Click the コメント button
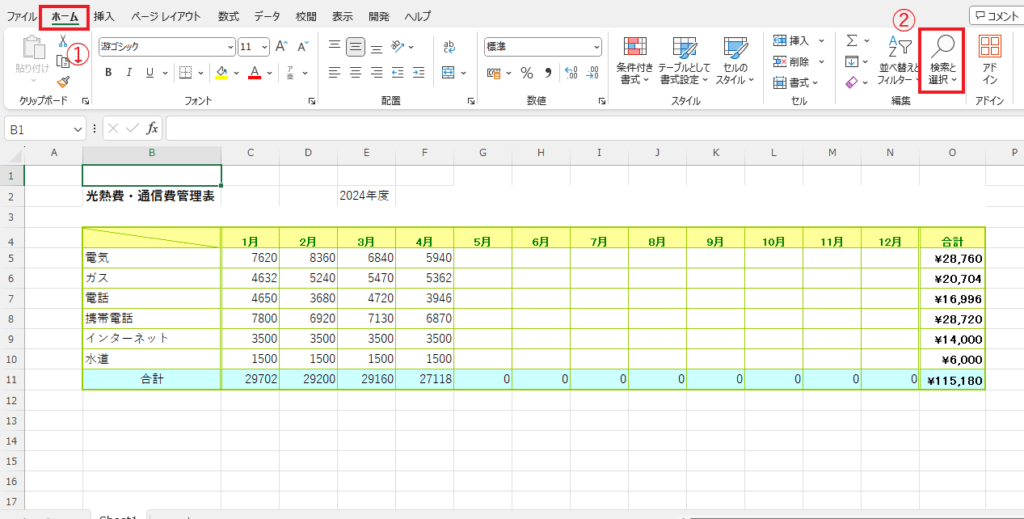Screen dimensions: 1024x519 click(x=995, y=16)
